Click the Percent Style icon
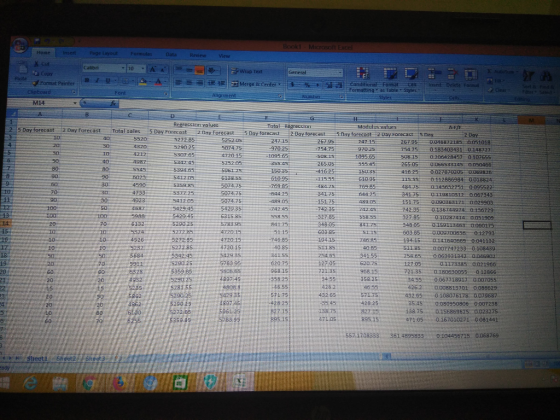This screenshot has width=560, height=420. click(x=307, y=85)
